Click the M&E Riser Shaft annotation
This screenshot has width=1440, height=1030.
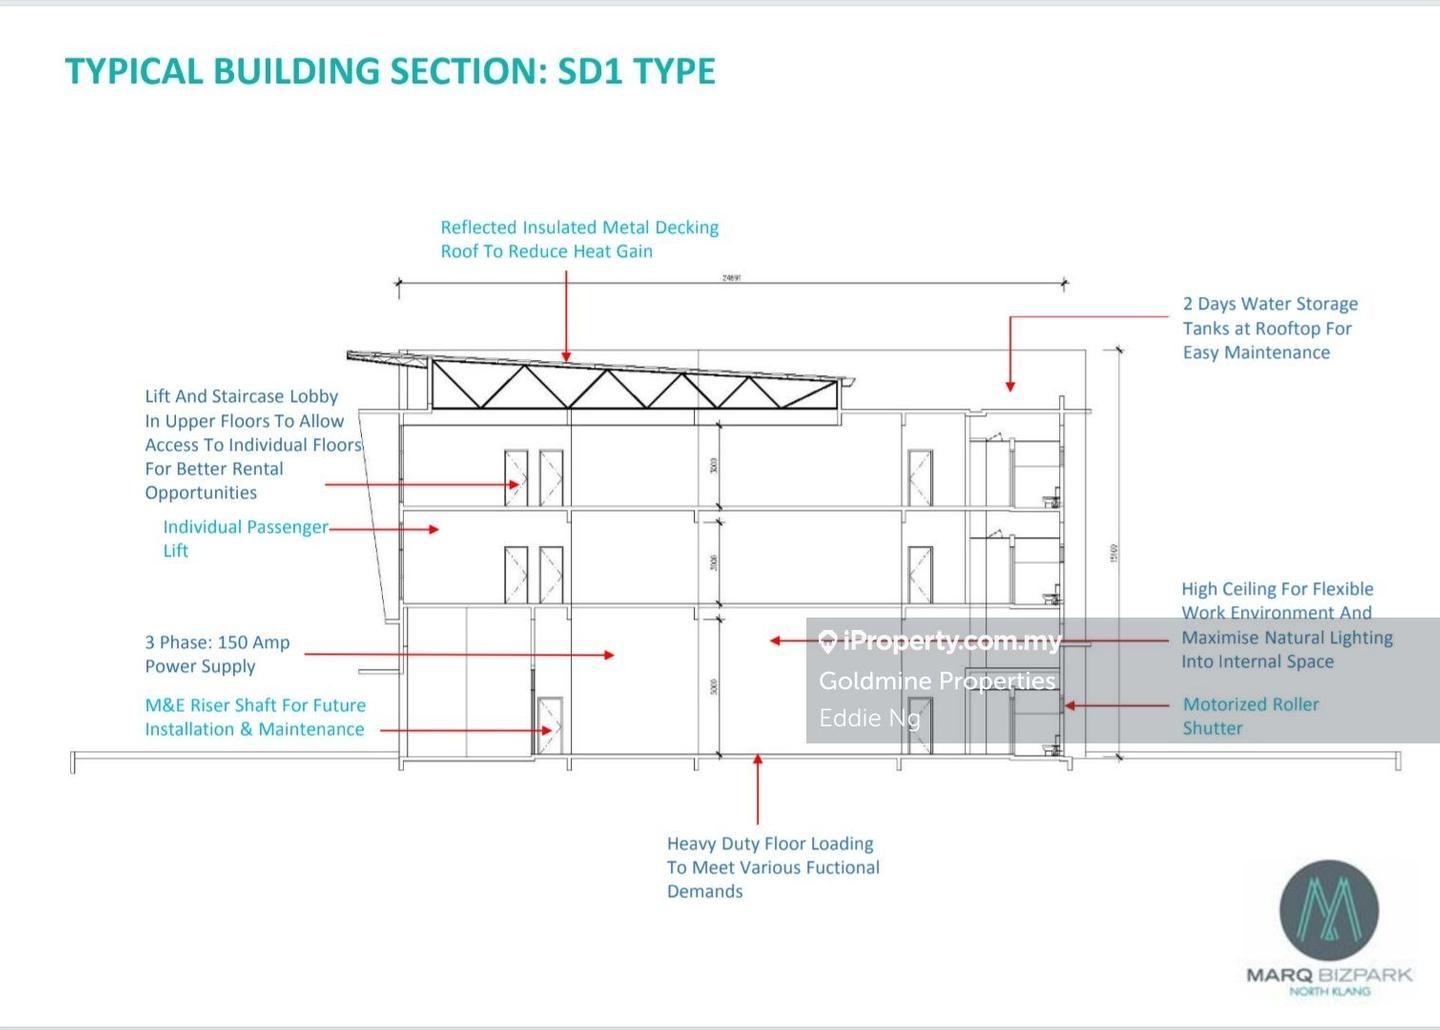[255, 717]
